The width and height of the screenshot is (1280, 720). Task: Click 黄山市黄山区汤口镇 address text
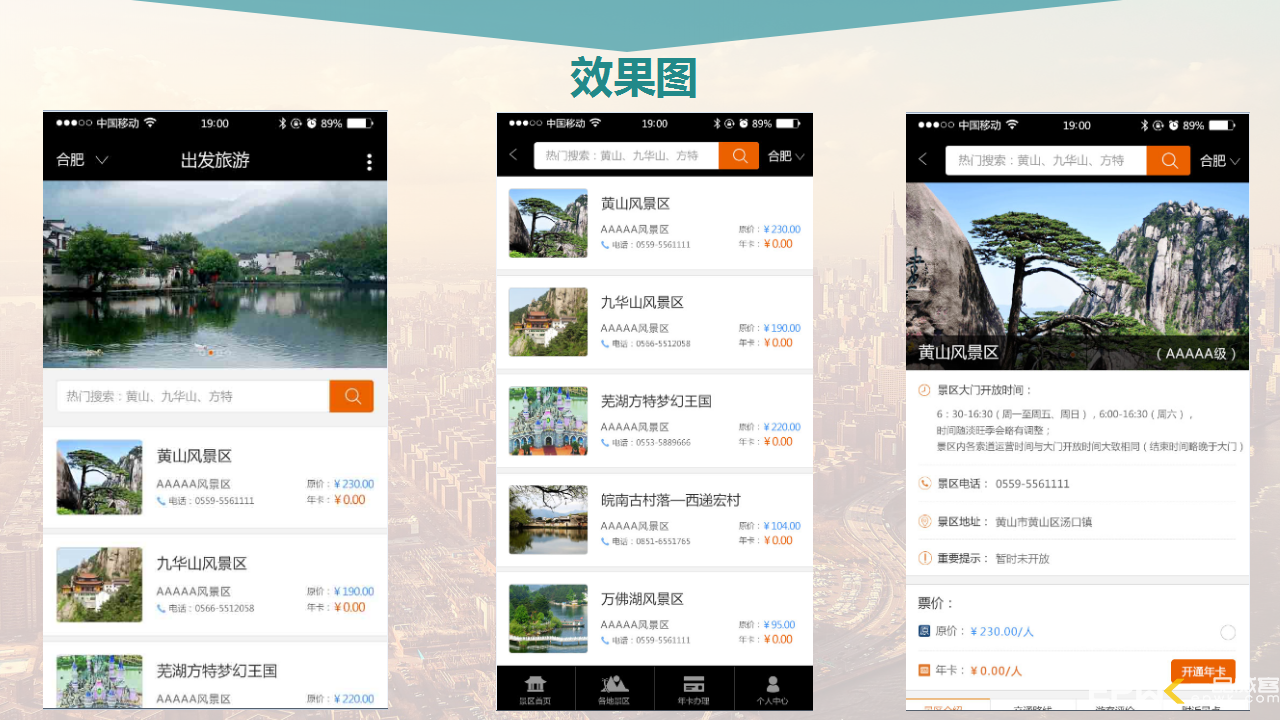pyautogui.click(x=1043, y=522)
